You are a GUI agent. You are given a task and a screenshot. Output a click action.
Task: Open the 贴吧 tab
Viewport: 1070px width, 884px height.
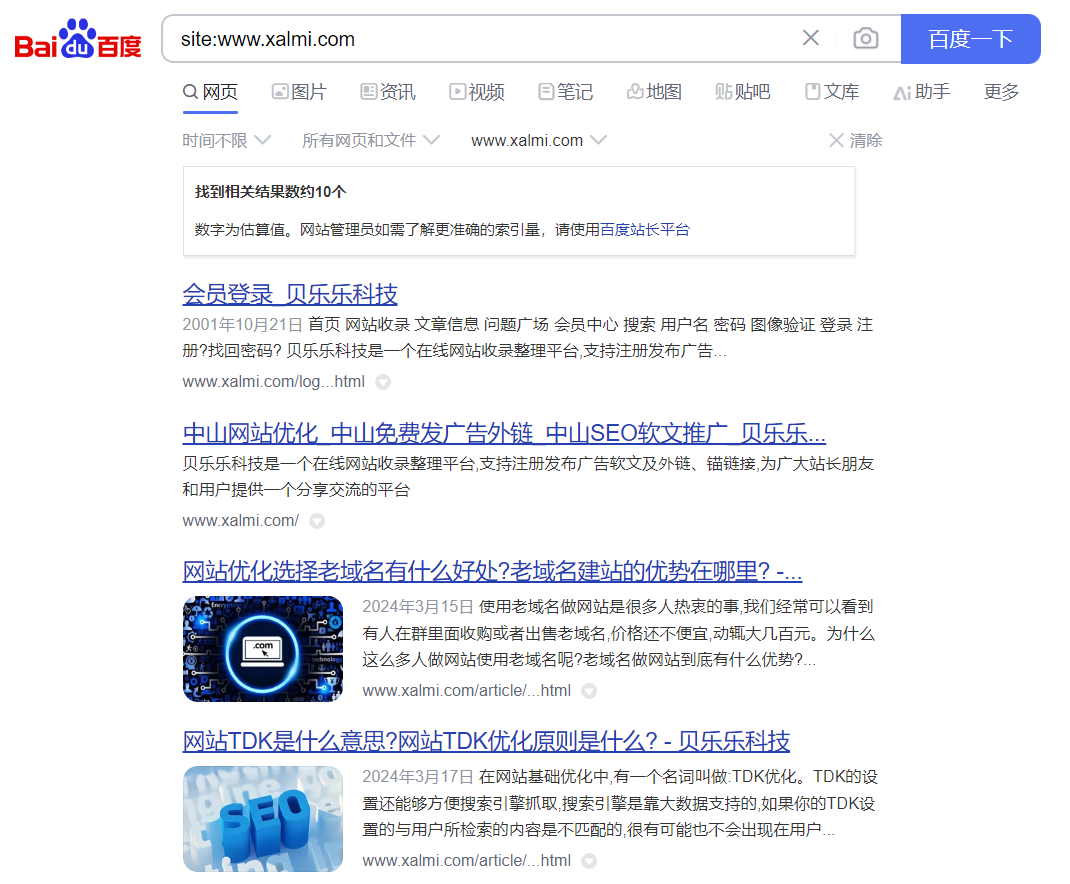click(x=742, y=91)
